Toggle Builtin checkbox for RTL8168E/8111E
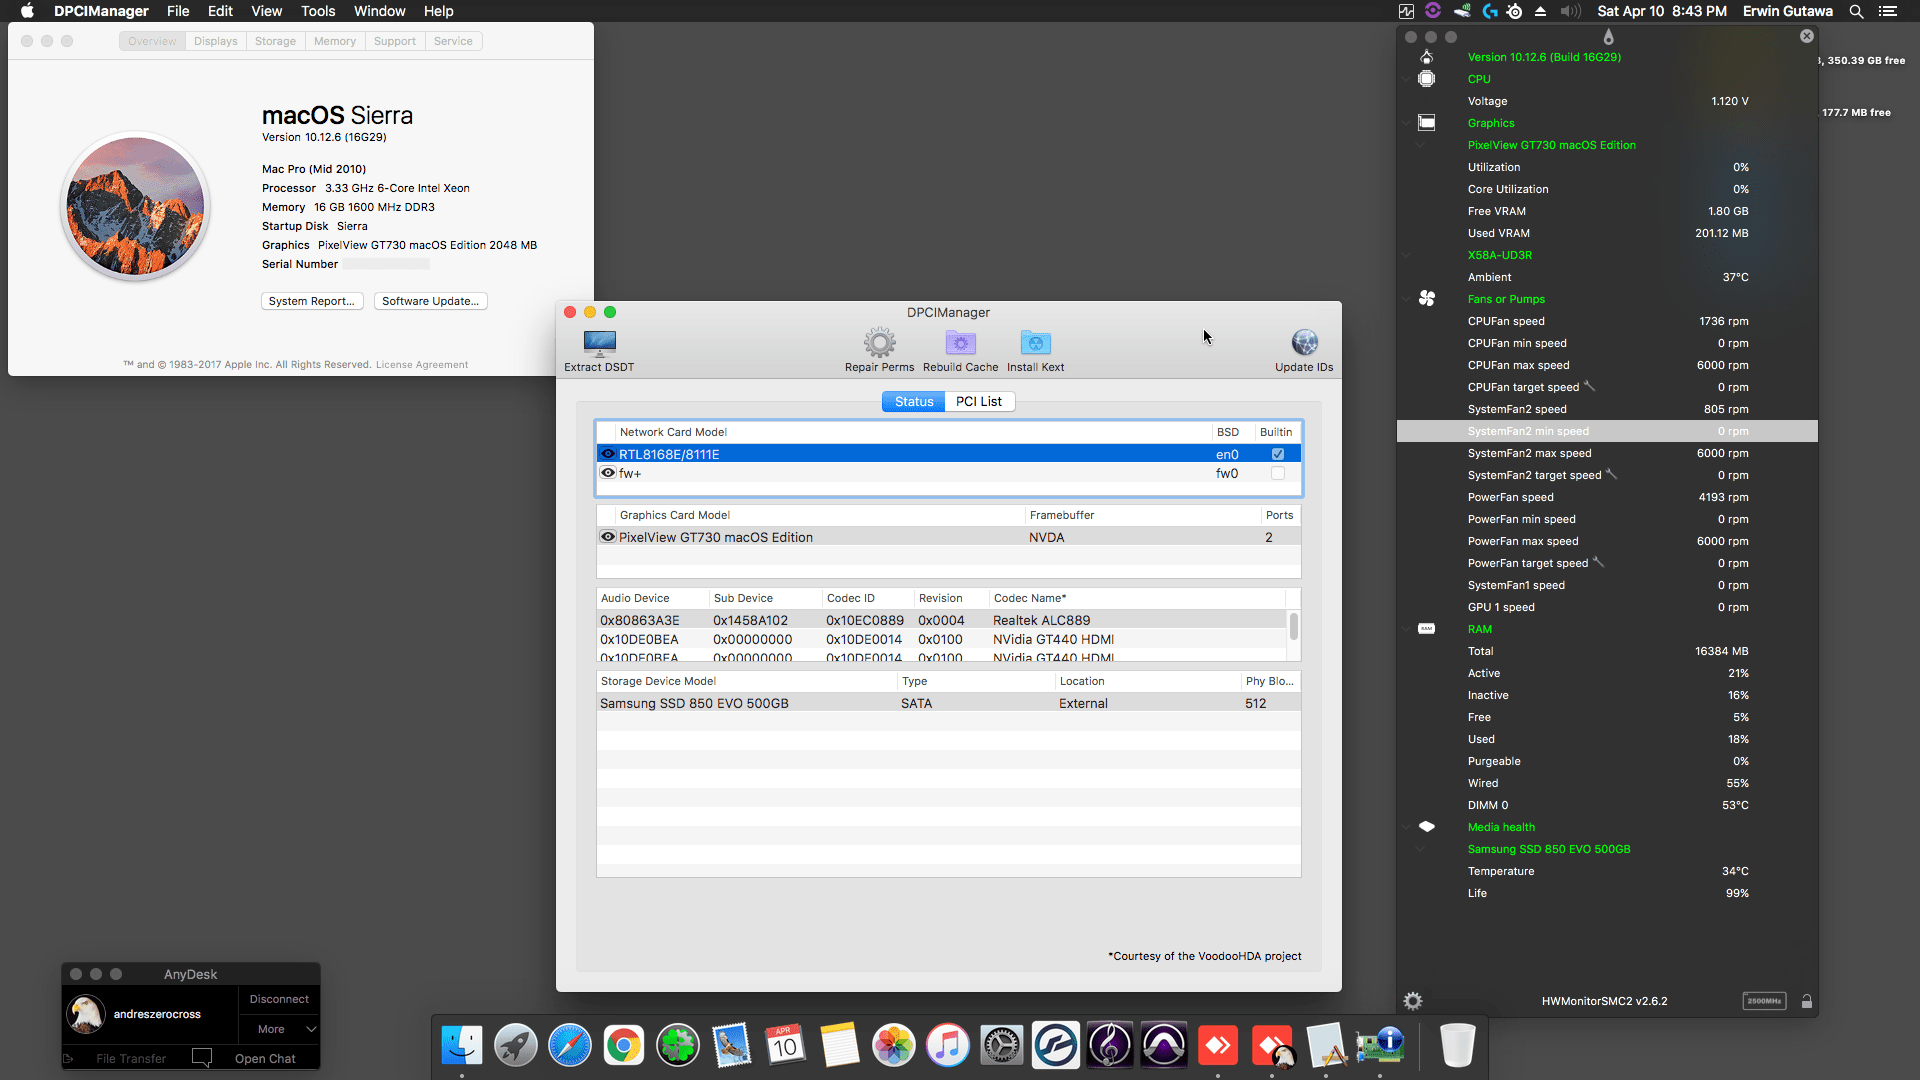The height and width of the screenshot is (1080, 1920). point(1278,454)
